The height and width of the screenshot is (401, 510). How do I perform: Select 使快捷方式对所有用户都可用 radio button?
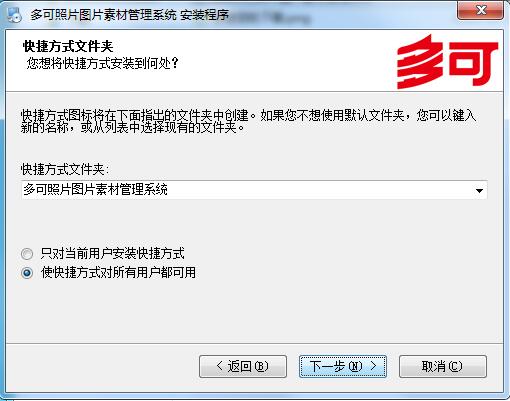click(x=27, y=273)
